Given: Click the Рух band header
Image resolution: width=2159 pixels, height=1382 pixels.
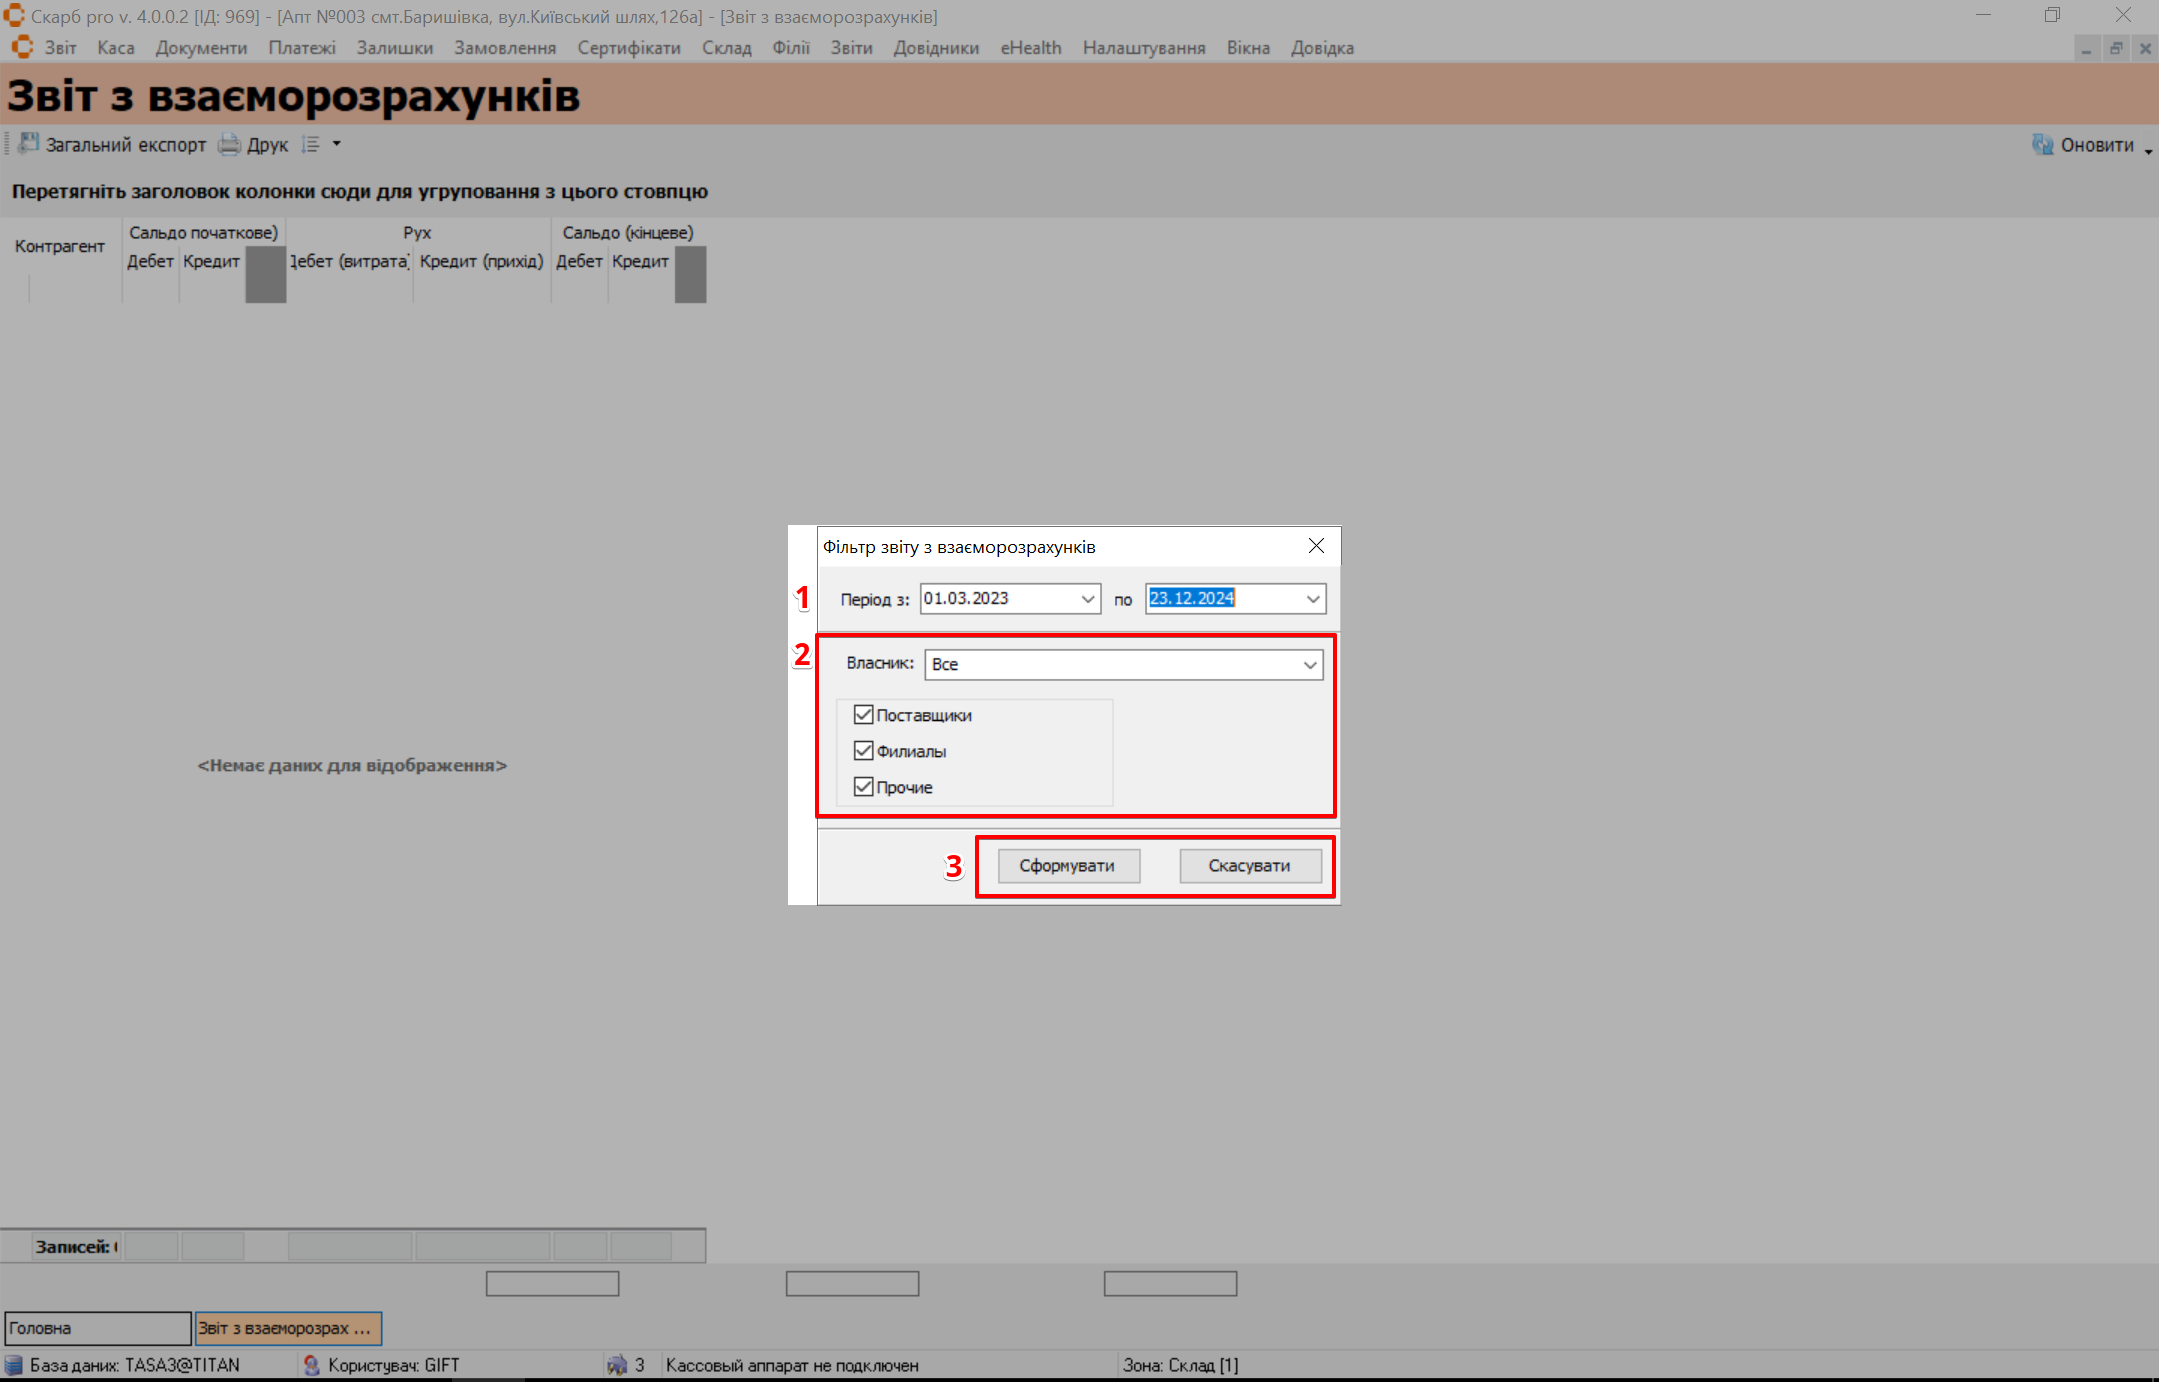Looking at the screenshot, I should (418, 233).
